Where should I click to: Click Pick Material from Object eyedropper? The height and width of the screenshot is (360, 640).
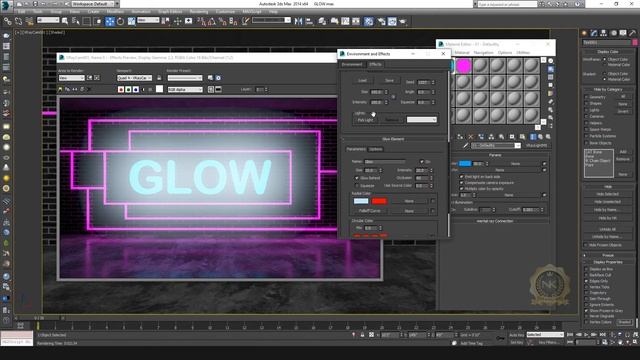(465, 146)
